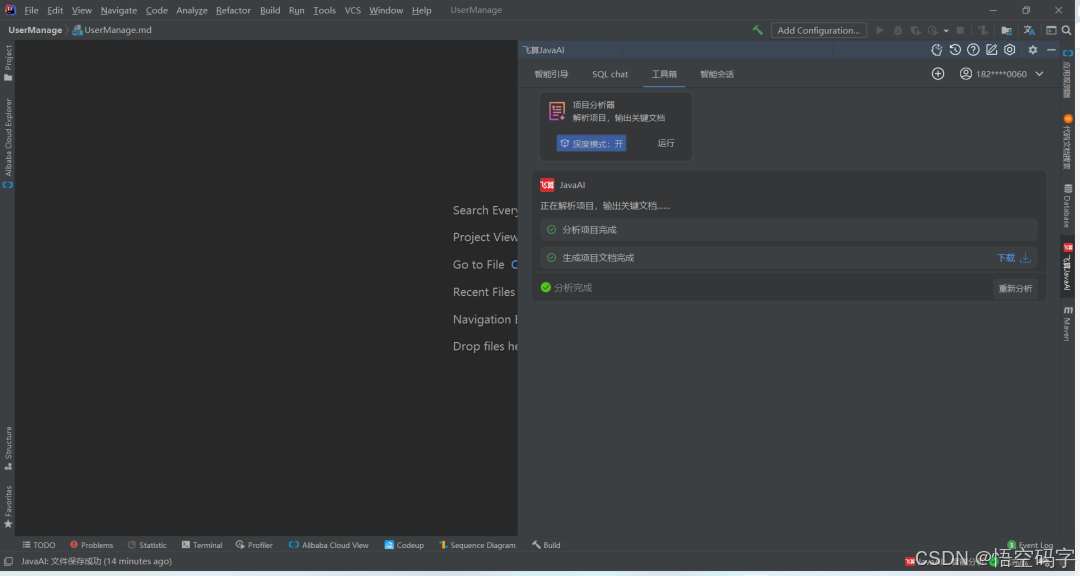Open the Project Structure folder icon
This screenshot has height=576, width=1080.
[1006, 30]
